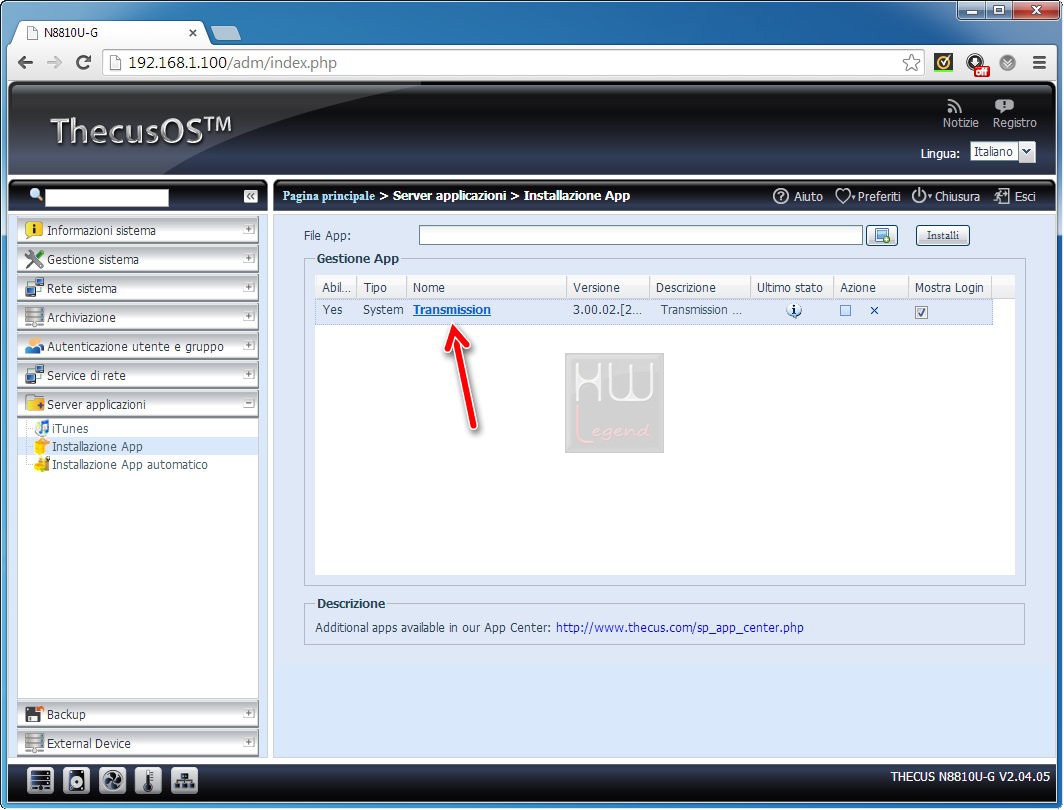1064x810 pixels.
Task: Click the Informazioni sistema info icon
Action: [33, 229]
